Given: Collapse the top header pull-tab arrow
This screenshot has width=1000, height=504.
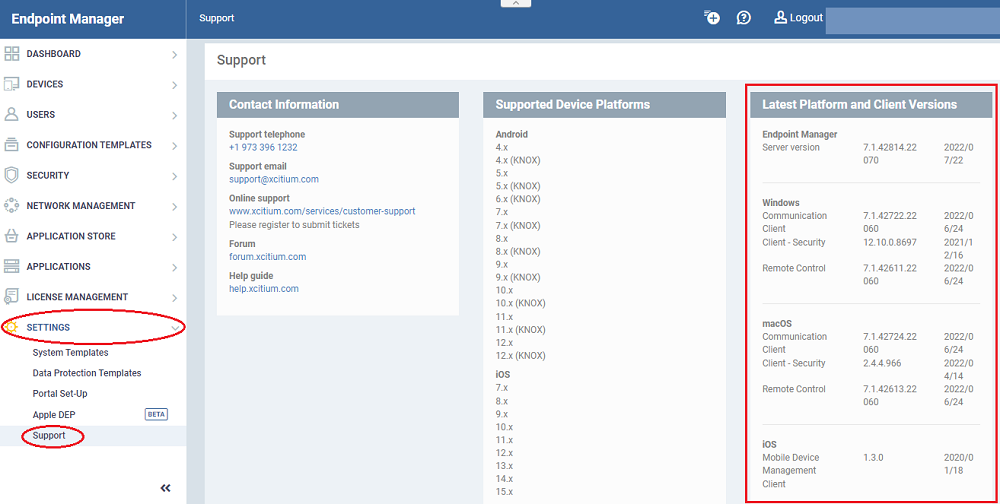Looking at the screenshot, I should (515, 4).
